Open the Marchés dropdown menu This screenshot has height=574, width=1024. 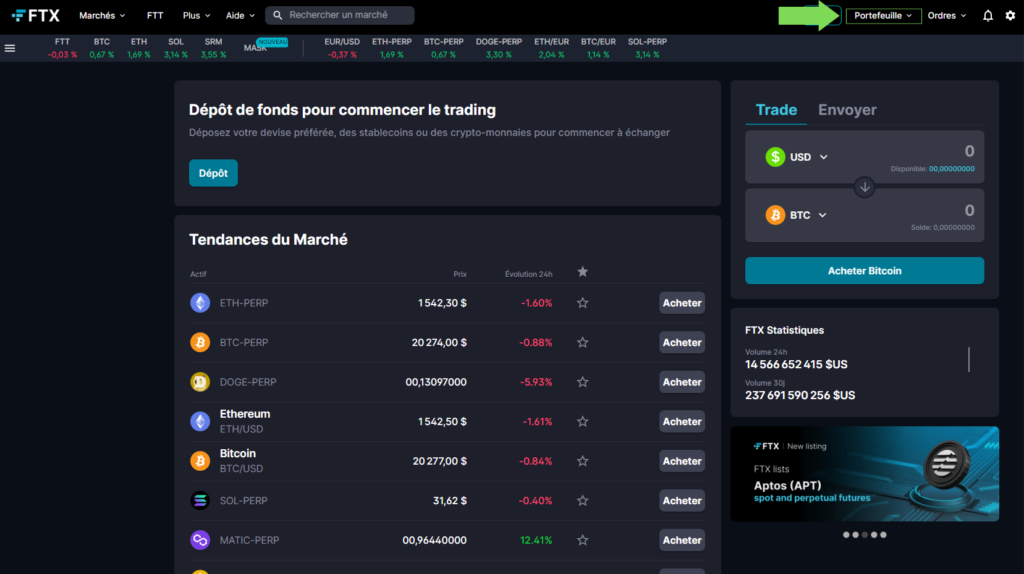(x=102, y=16)
